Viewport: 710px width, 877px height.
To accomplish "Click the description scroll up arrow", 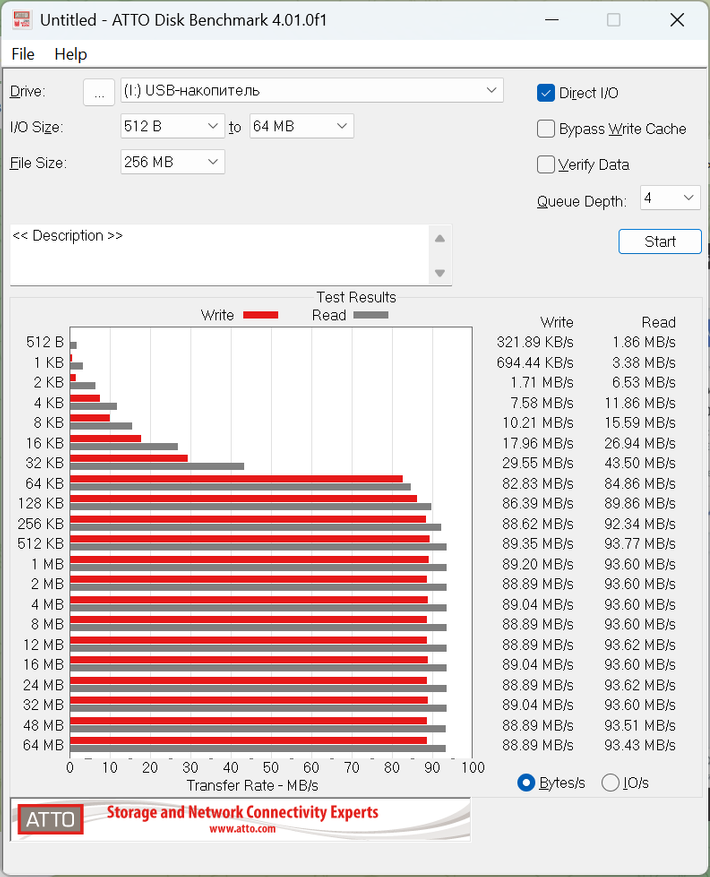I will pos(440,239).
